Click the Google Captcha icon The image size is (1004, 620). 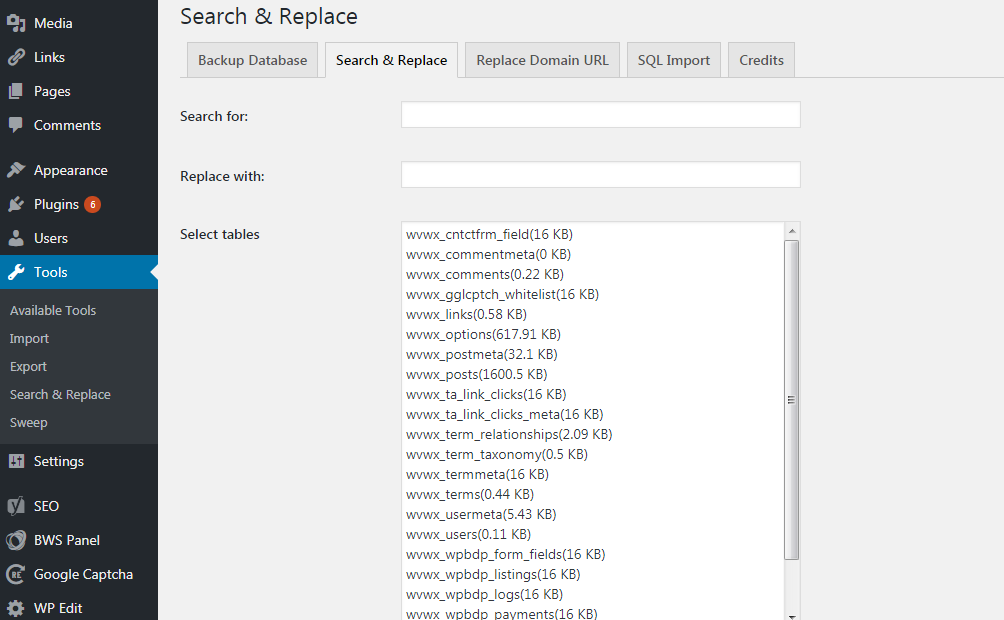(16, 574)
